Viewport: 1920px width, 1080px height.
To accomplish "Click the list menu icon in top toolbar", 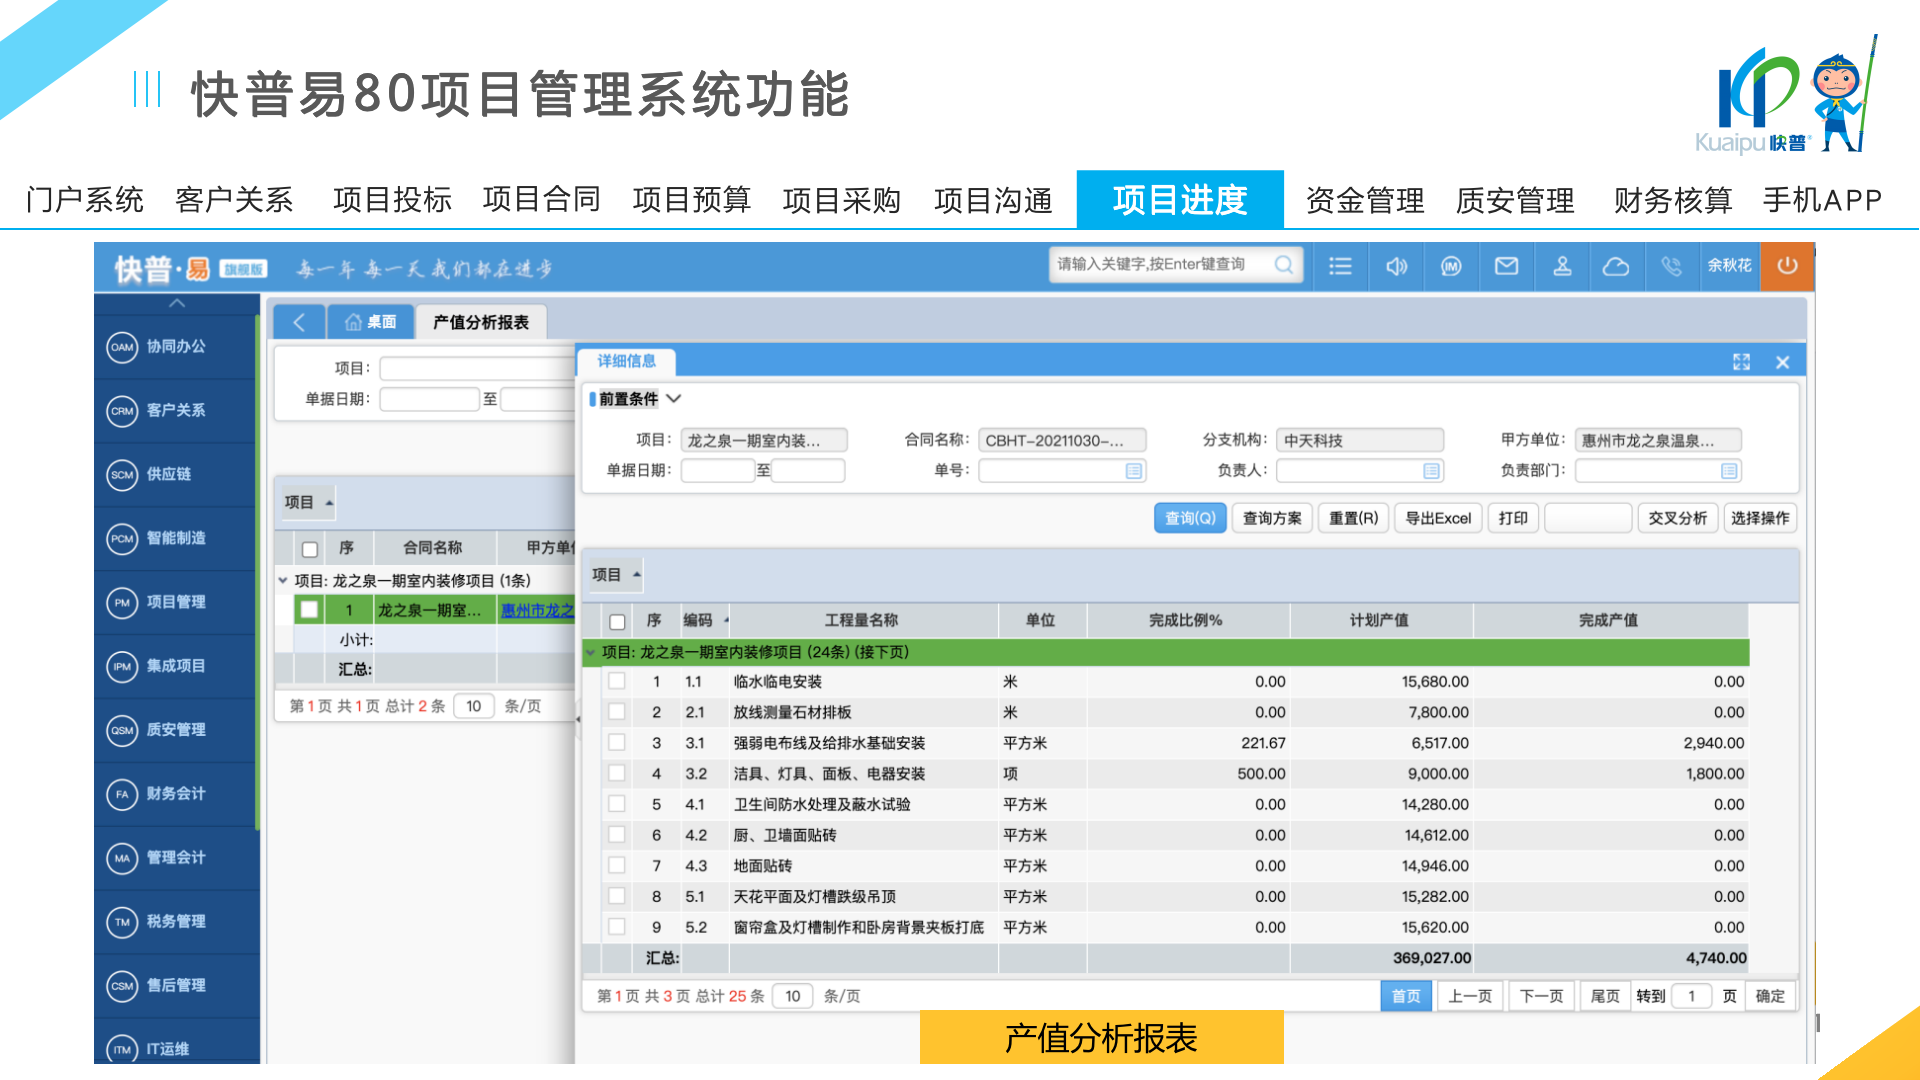I will tap(1340, 266).
